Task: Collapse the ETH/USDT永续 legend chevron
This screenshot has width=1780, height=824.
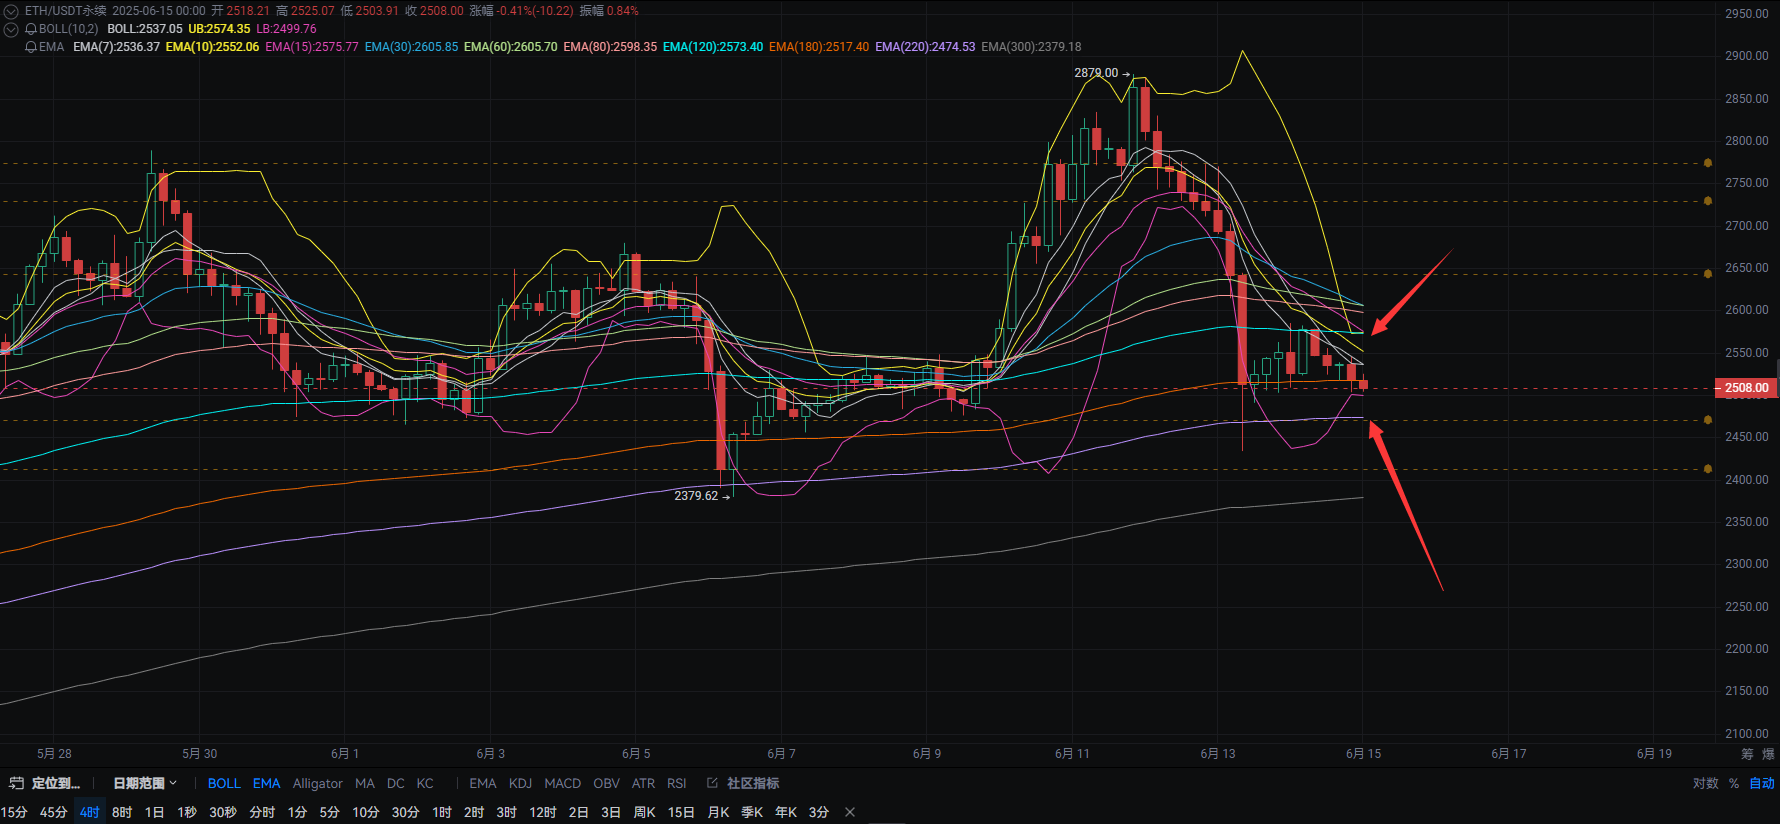Action: (11, 11)
